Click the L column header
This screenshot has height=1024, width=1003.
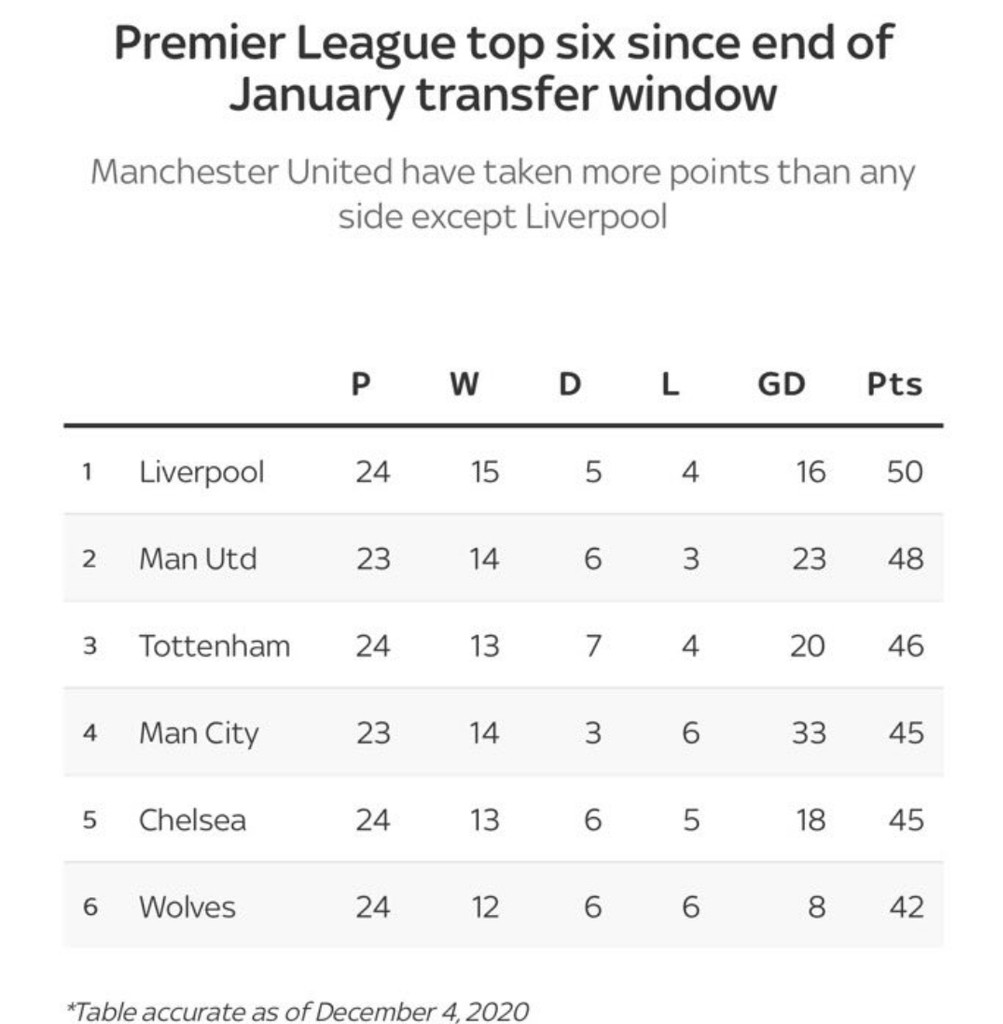point(670,385)
